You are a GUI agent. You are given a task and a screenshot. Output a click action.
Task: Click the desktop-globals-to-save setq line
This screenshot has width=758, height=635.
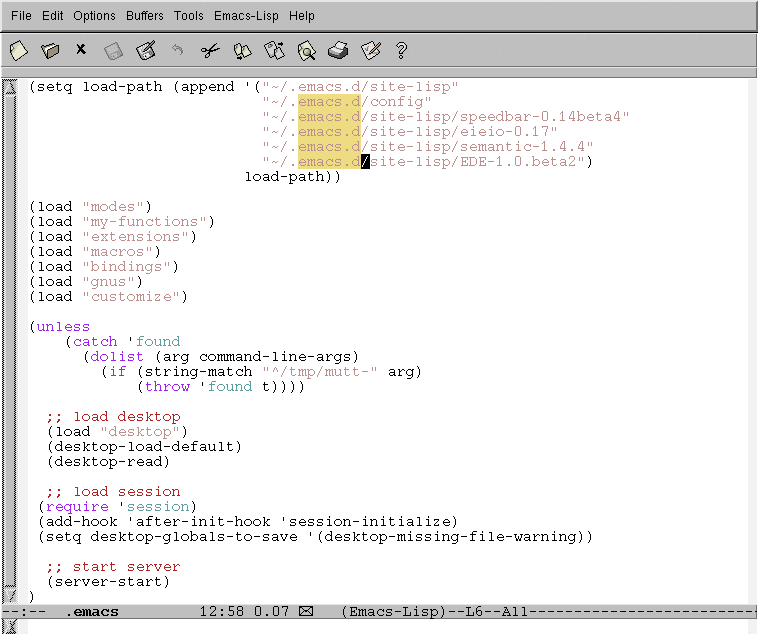(315, 536)
